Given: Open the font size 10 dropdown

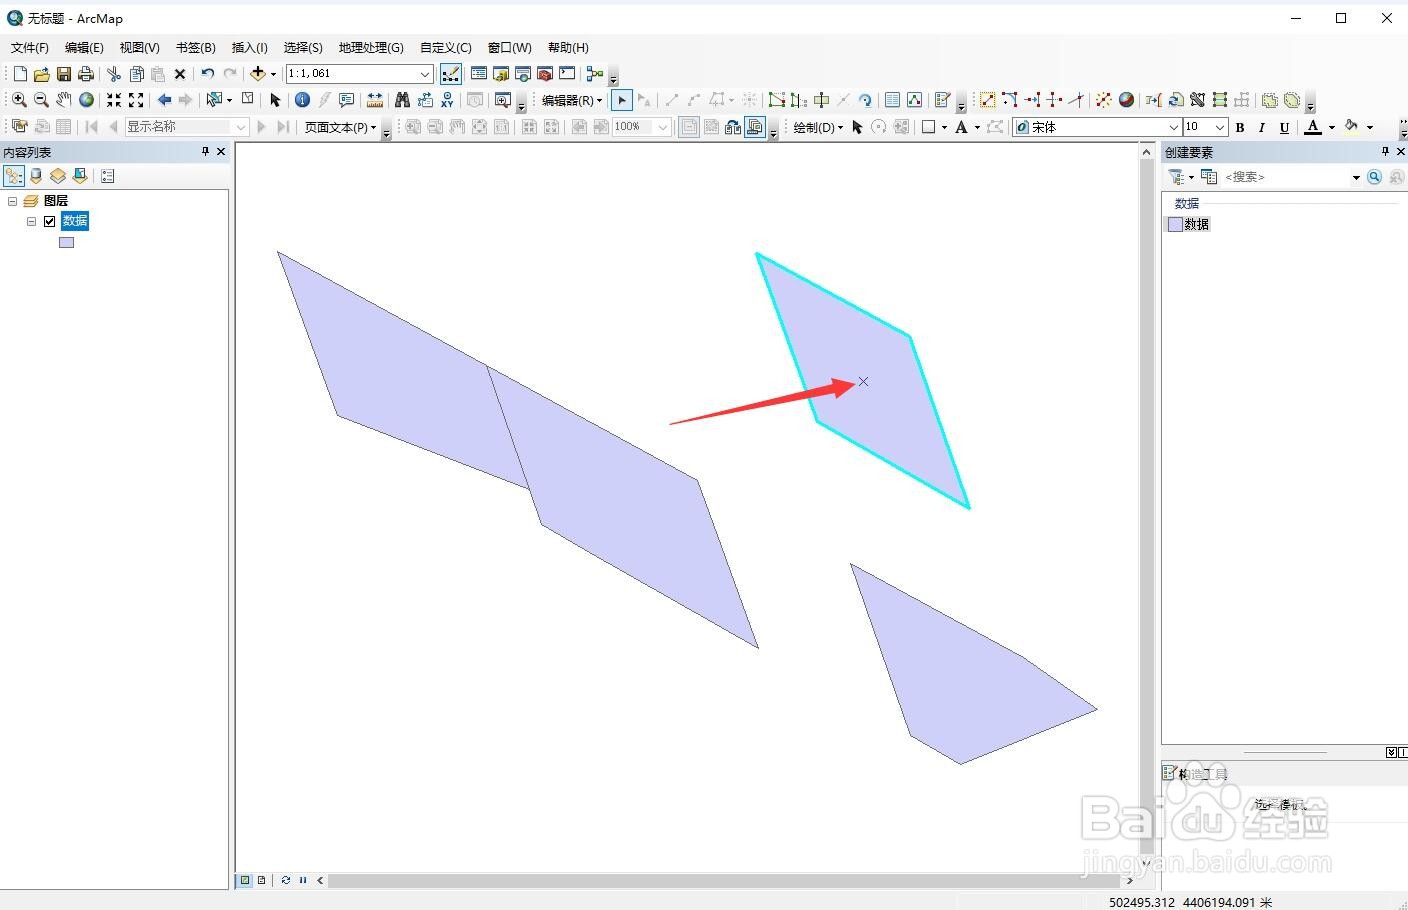Looking at the screenshot, I should (1220, 127).
